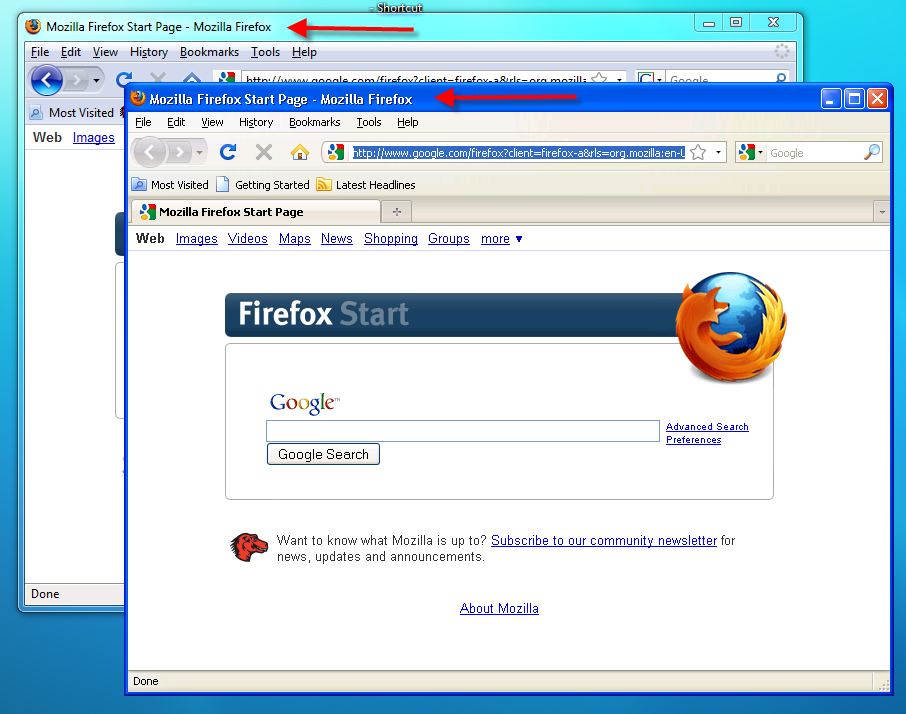This screenshot has height=714, width=906.
Task: Open search engine chooser in front window
Action: [750, 152]
